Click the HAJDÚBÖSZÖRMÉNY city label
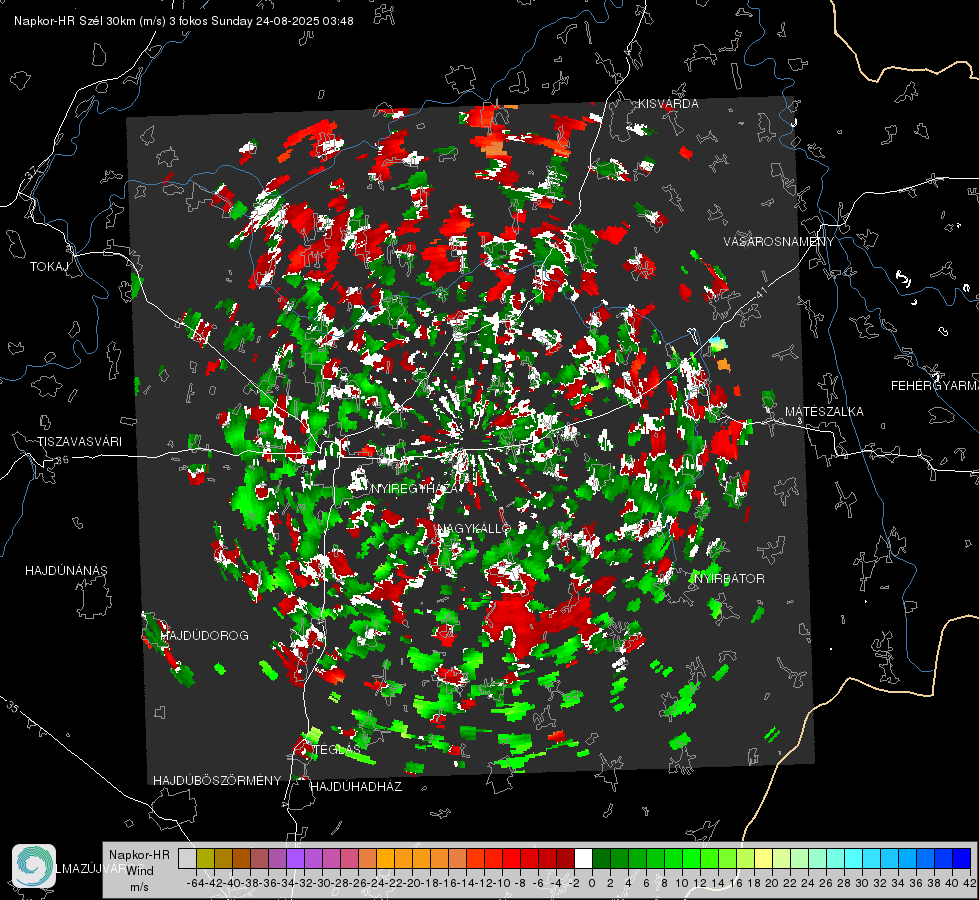 217,781
